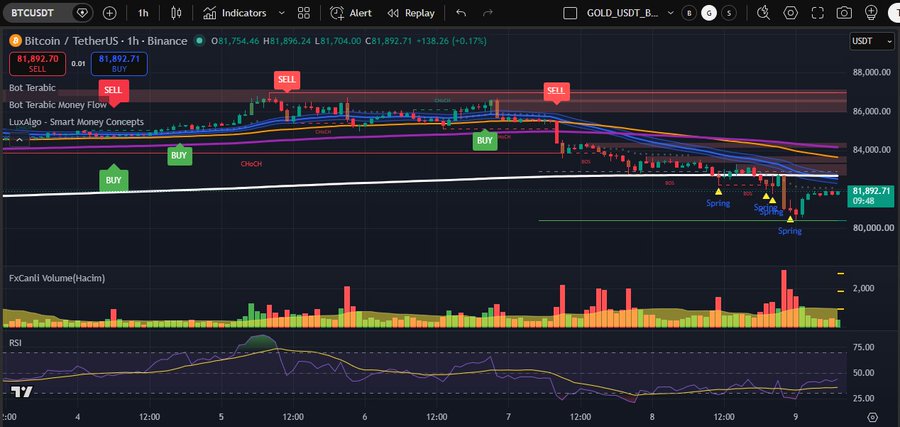The height and width of the screenshot is (427, 900).
Task: Click the blue 81,892.71 BUY order button
Action: pyautogui.click(x=119, y=64)
